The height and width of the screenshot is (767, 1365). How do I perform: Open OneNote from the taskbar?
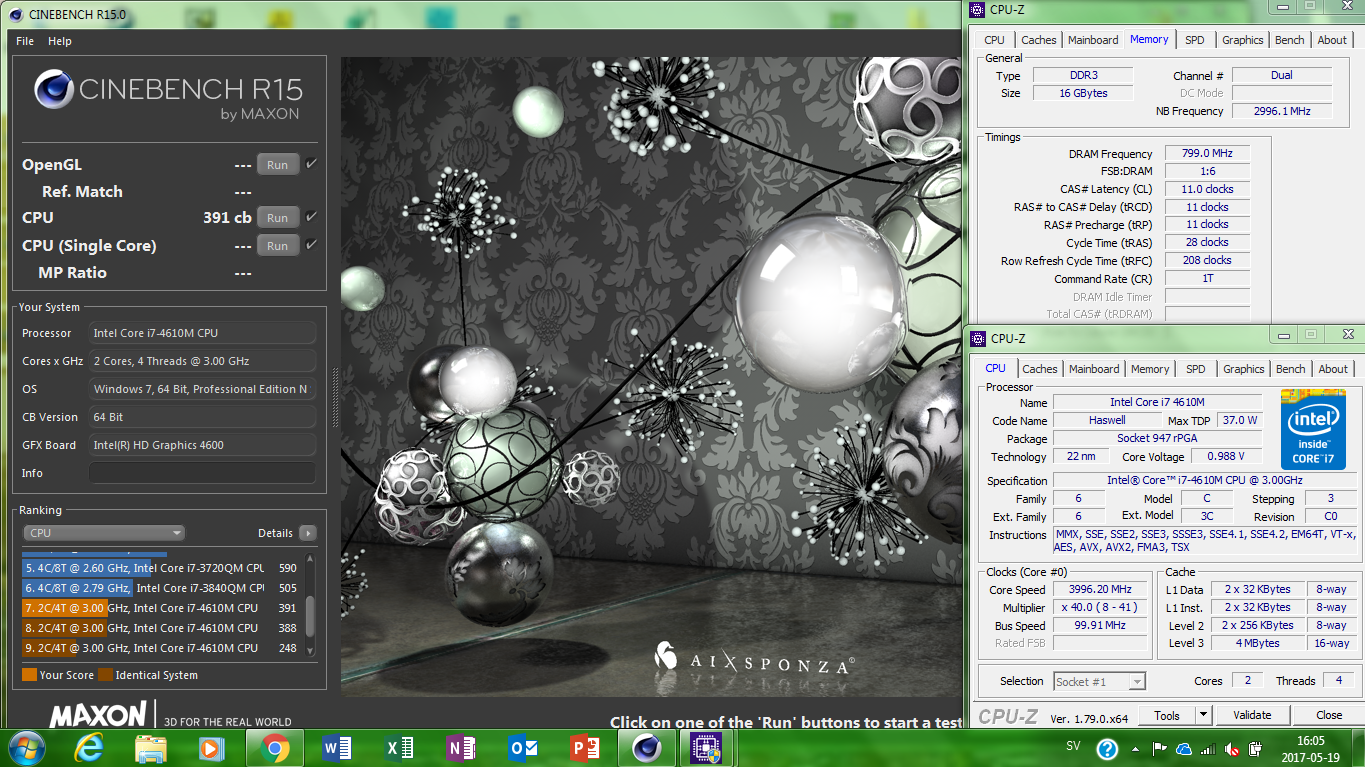click(461, 748)
